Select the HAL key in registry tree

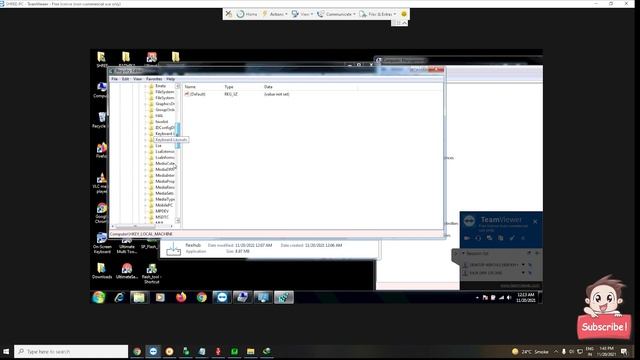tap(156, 116)
